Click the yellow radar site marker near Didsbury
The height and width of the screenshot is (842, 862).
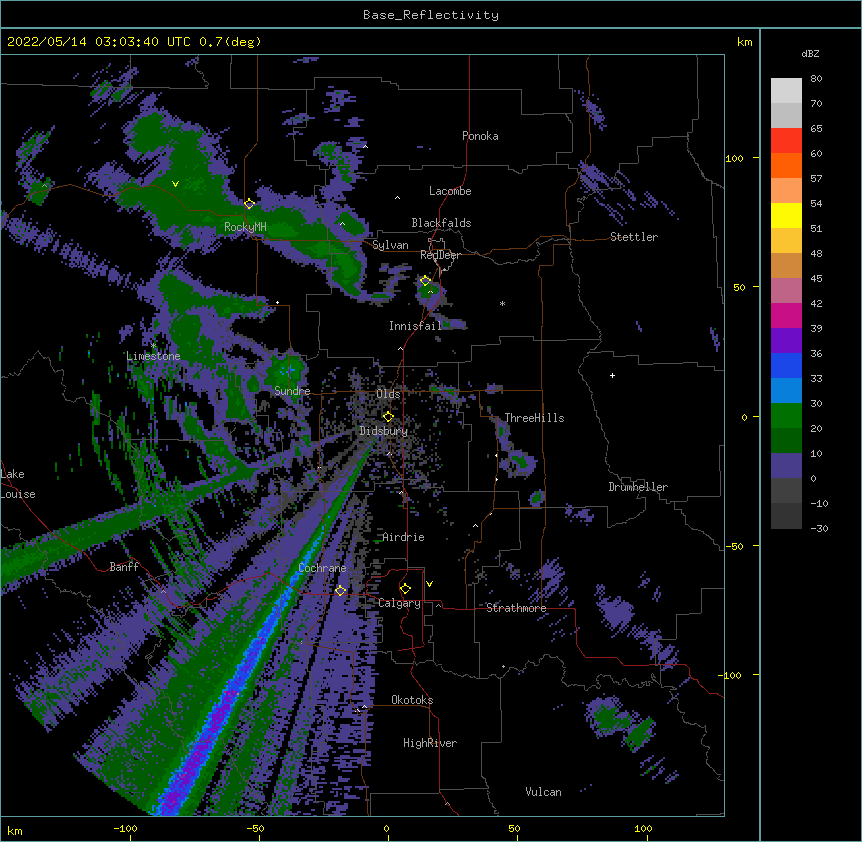[388, 417]
